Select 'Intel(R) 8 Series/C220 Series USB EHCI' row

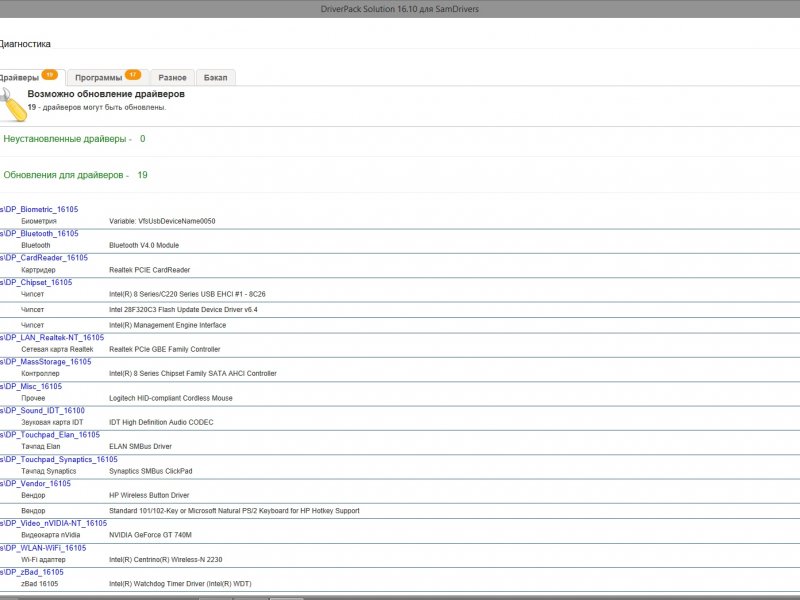pyautogui.click(x=187, y=294)
